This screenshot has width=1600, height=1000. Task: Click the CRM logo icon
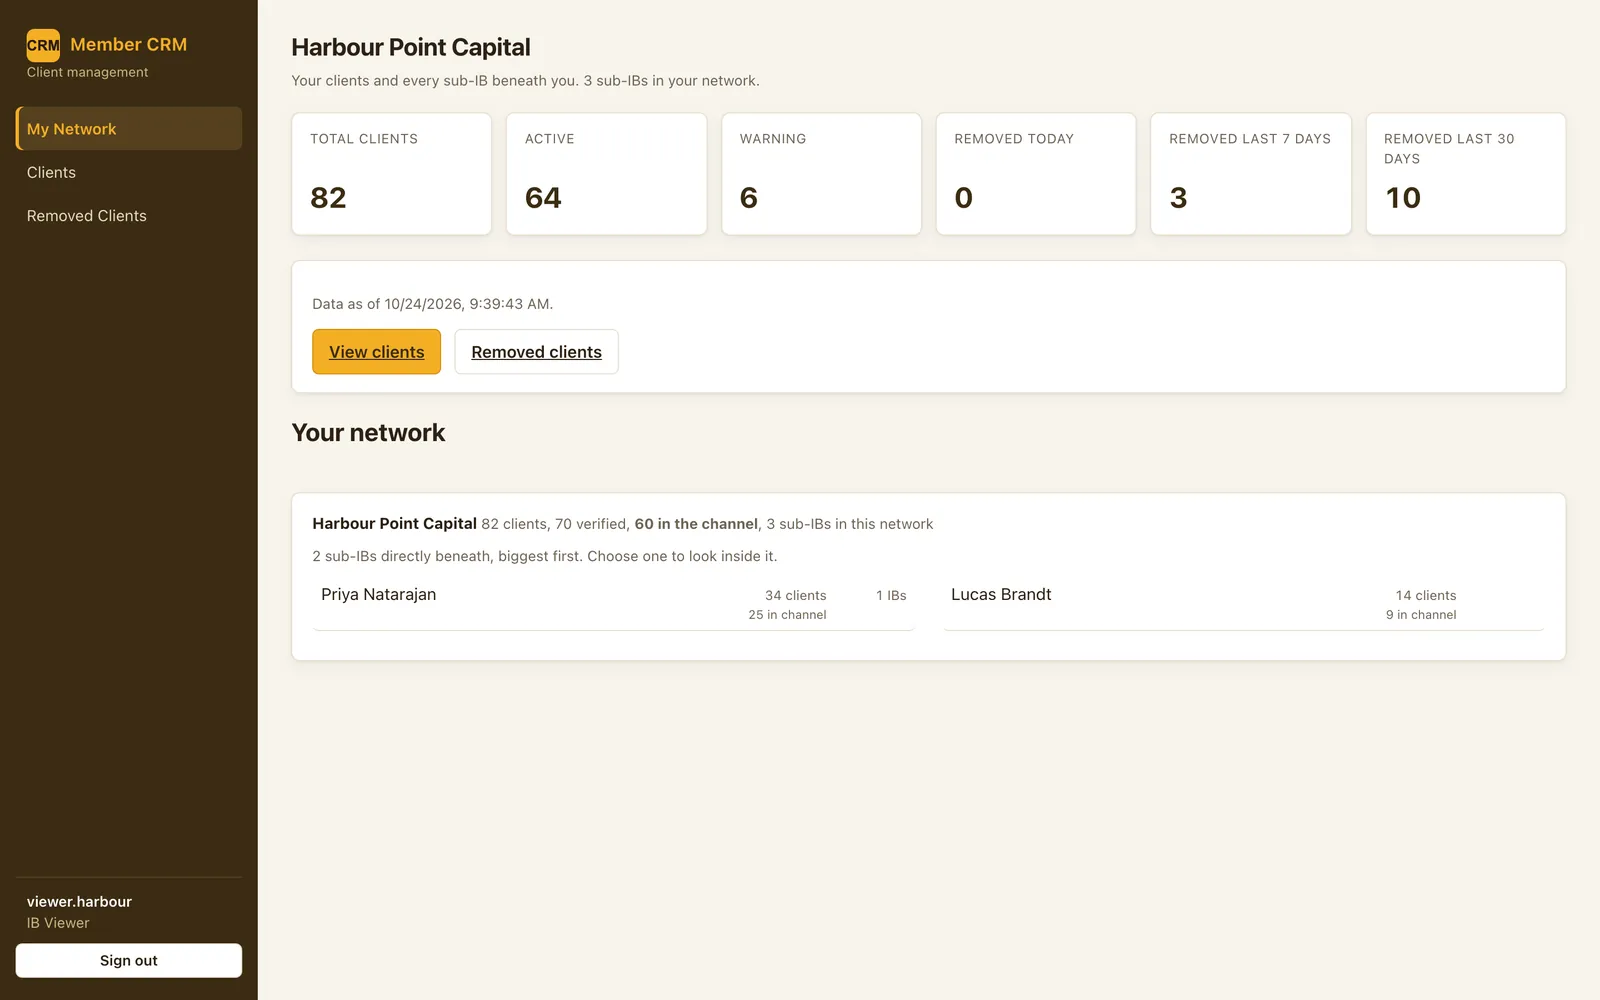(43, 45)
